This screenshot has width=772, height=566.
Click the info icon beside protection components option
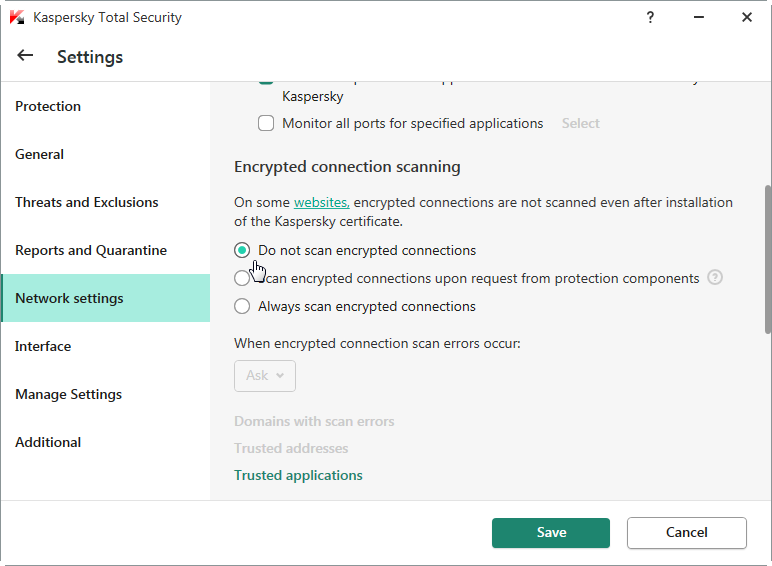point(714,278)
